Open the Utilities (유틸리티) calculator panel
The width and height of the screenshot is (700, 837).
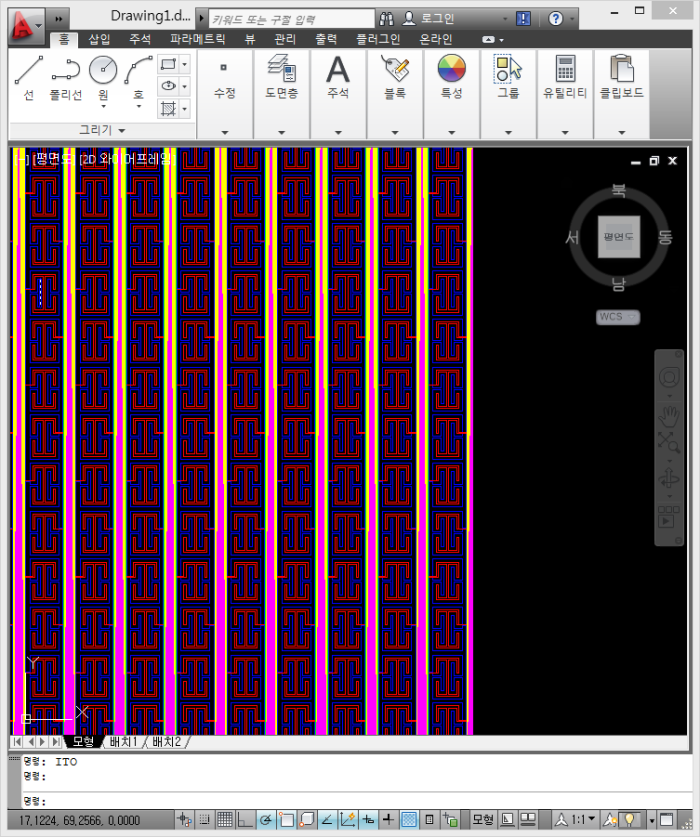[x=565, y=76]
